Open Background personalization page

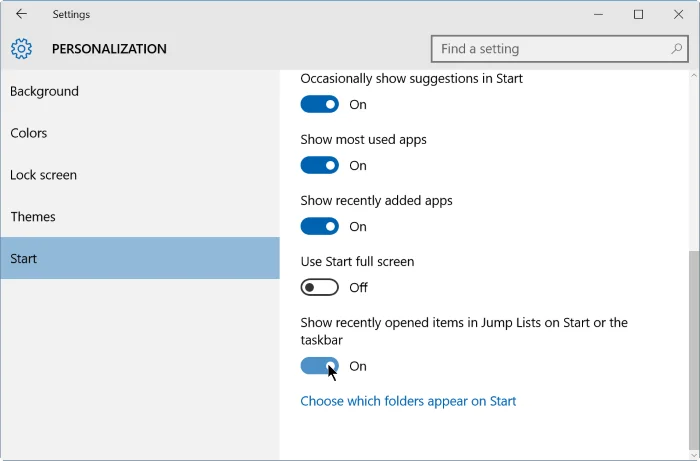click(140, 91)
